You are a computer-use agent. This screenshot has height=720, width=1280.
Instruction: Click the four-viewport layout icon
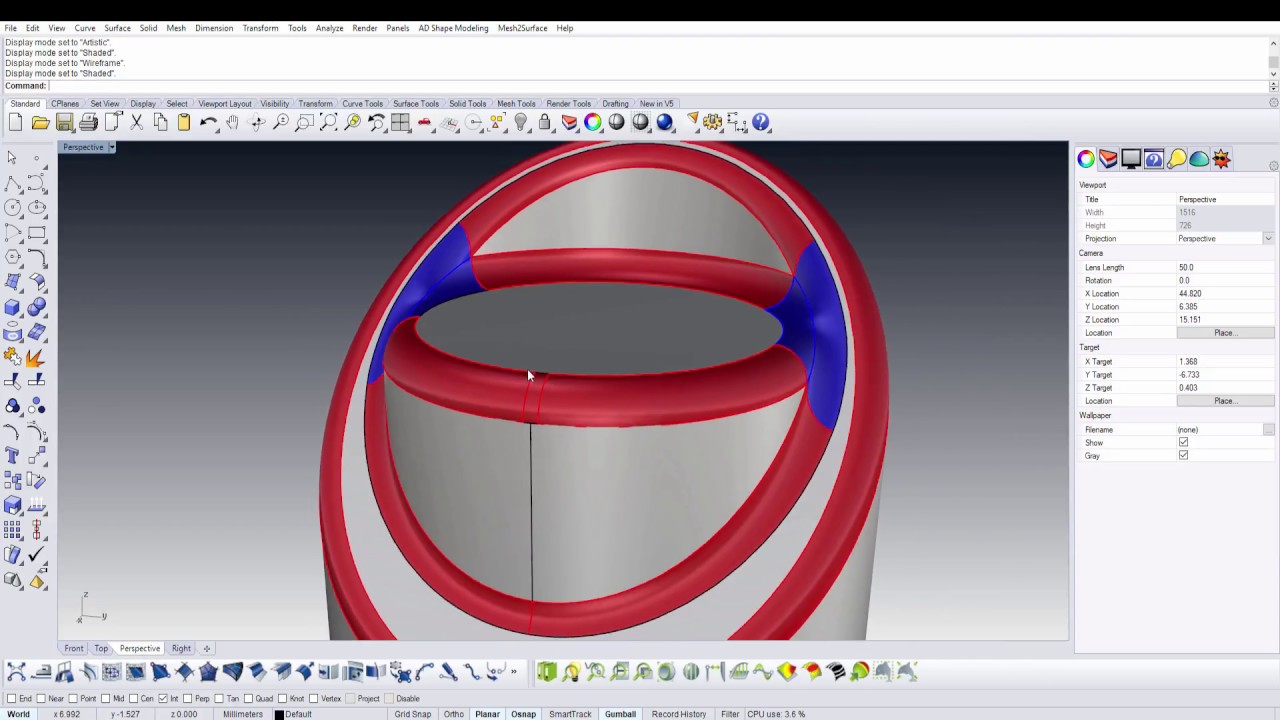click(x=400, y=122)
